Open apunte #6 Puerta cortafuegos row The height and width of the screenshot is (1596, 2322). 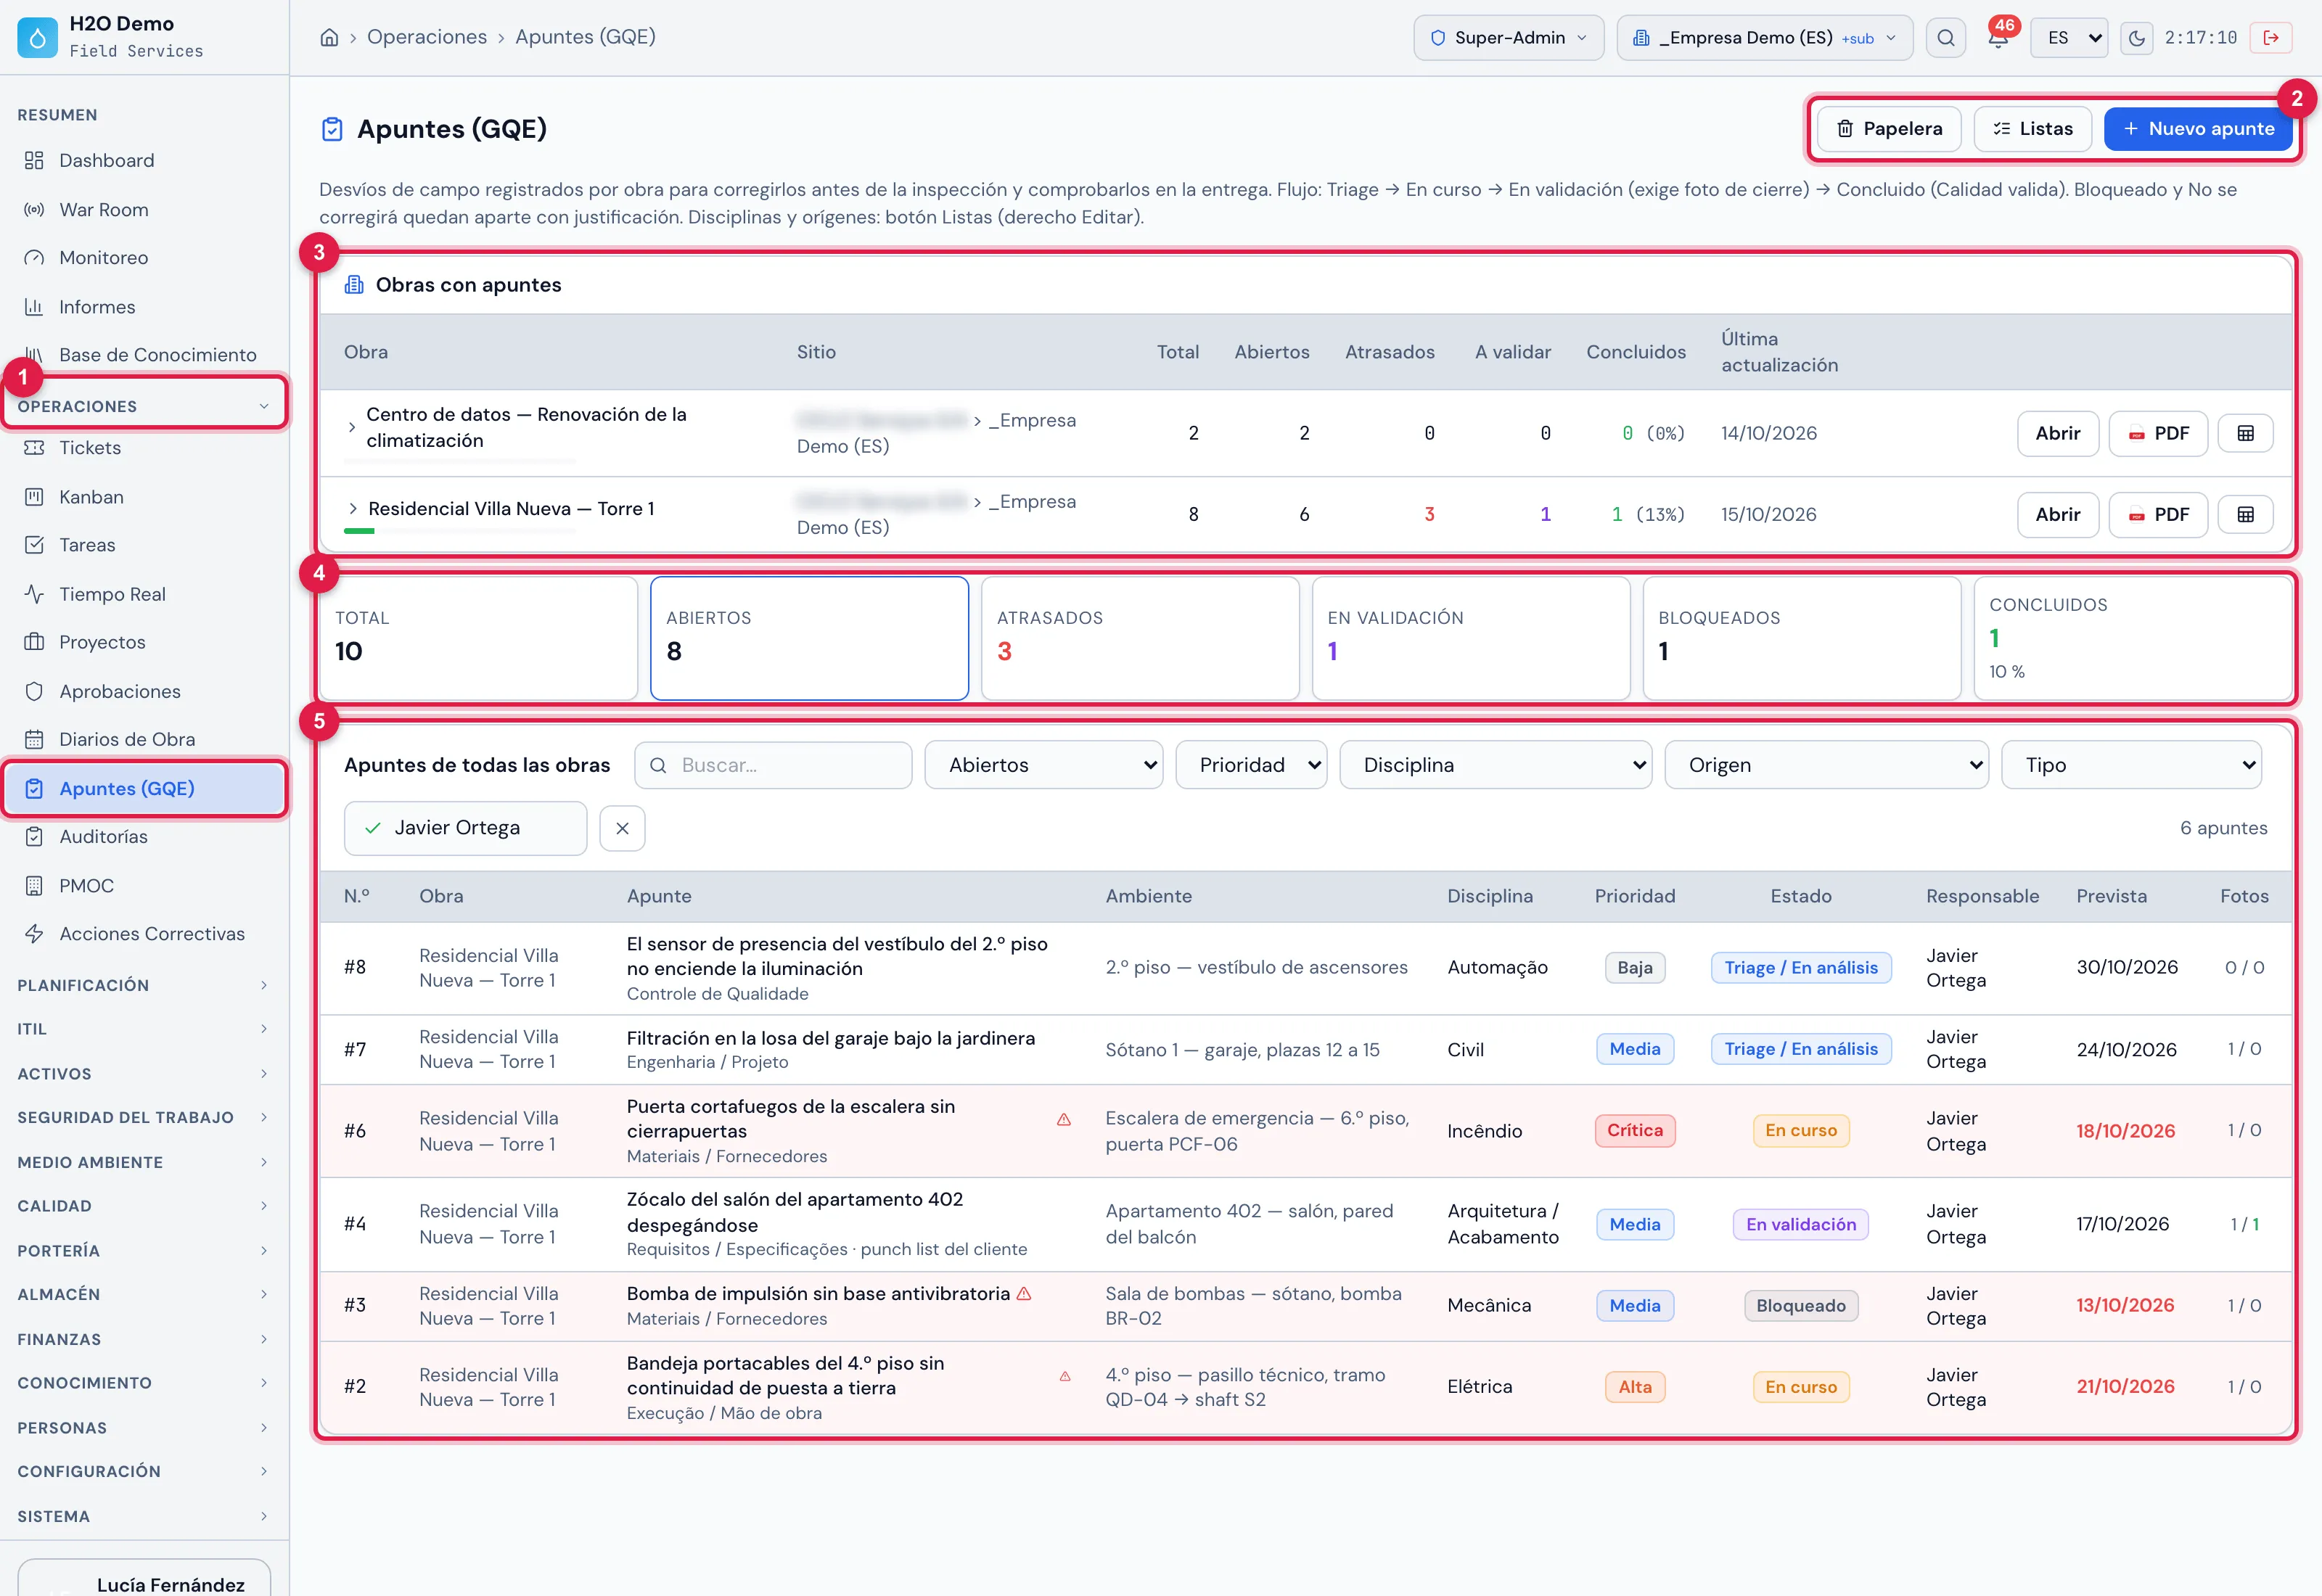[1306, 1131]
